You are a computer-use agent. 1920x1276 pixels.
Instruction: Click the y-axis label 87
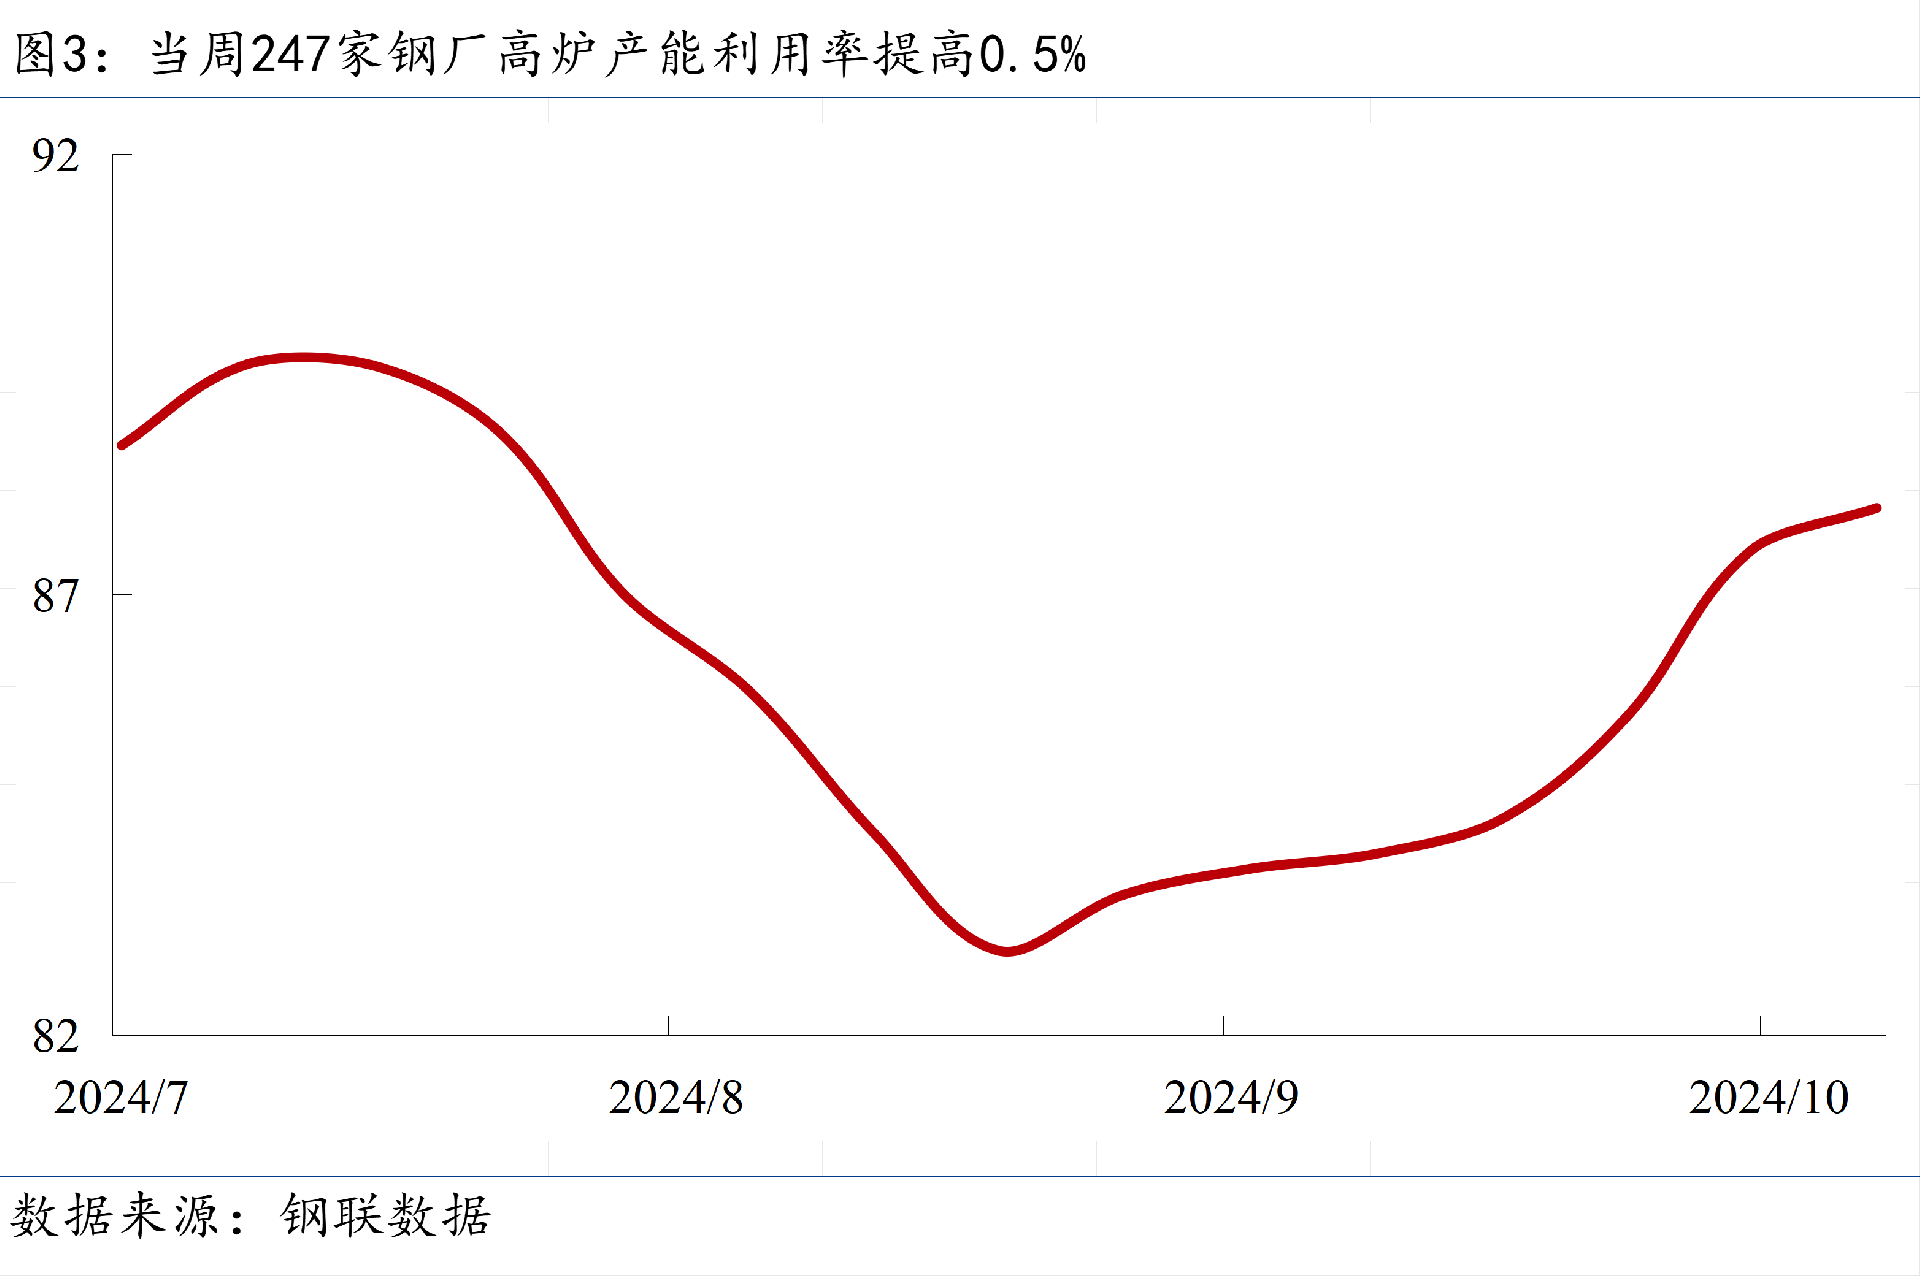point(55,596)
